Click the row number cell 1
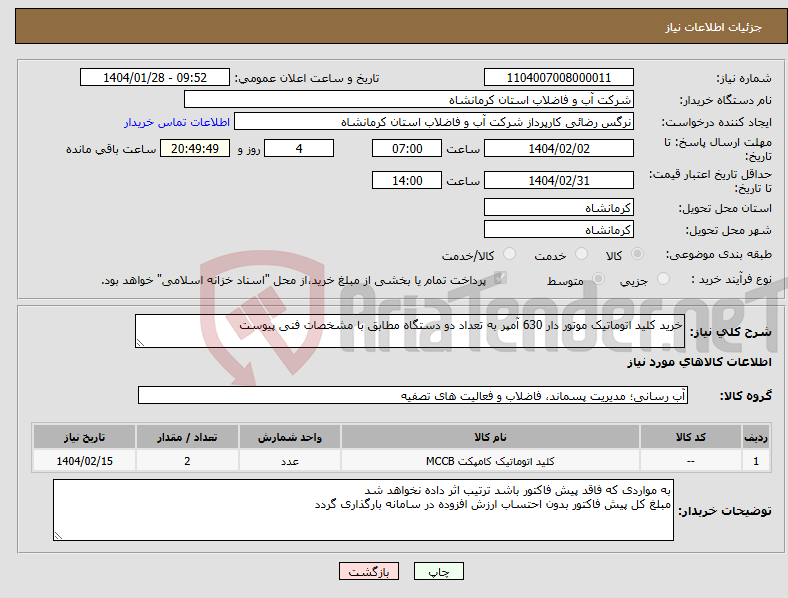 (x=755, y=461)
